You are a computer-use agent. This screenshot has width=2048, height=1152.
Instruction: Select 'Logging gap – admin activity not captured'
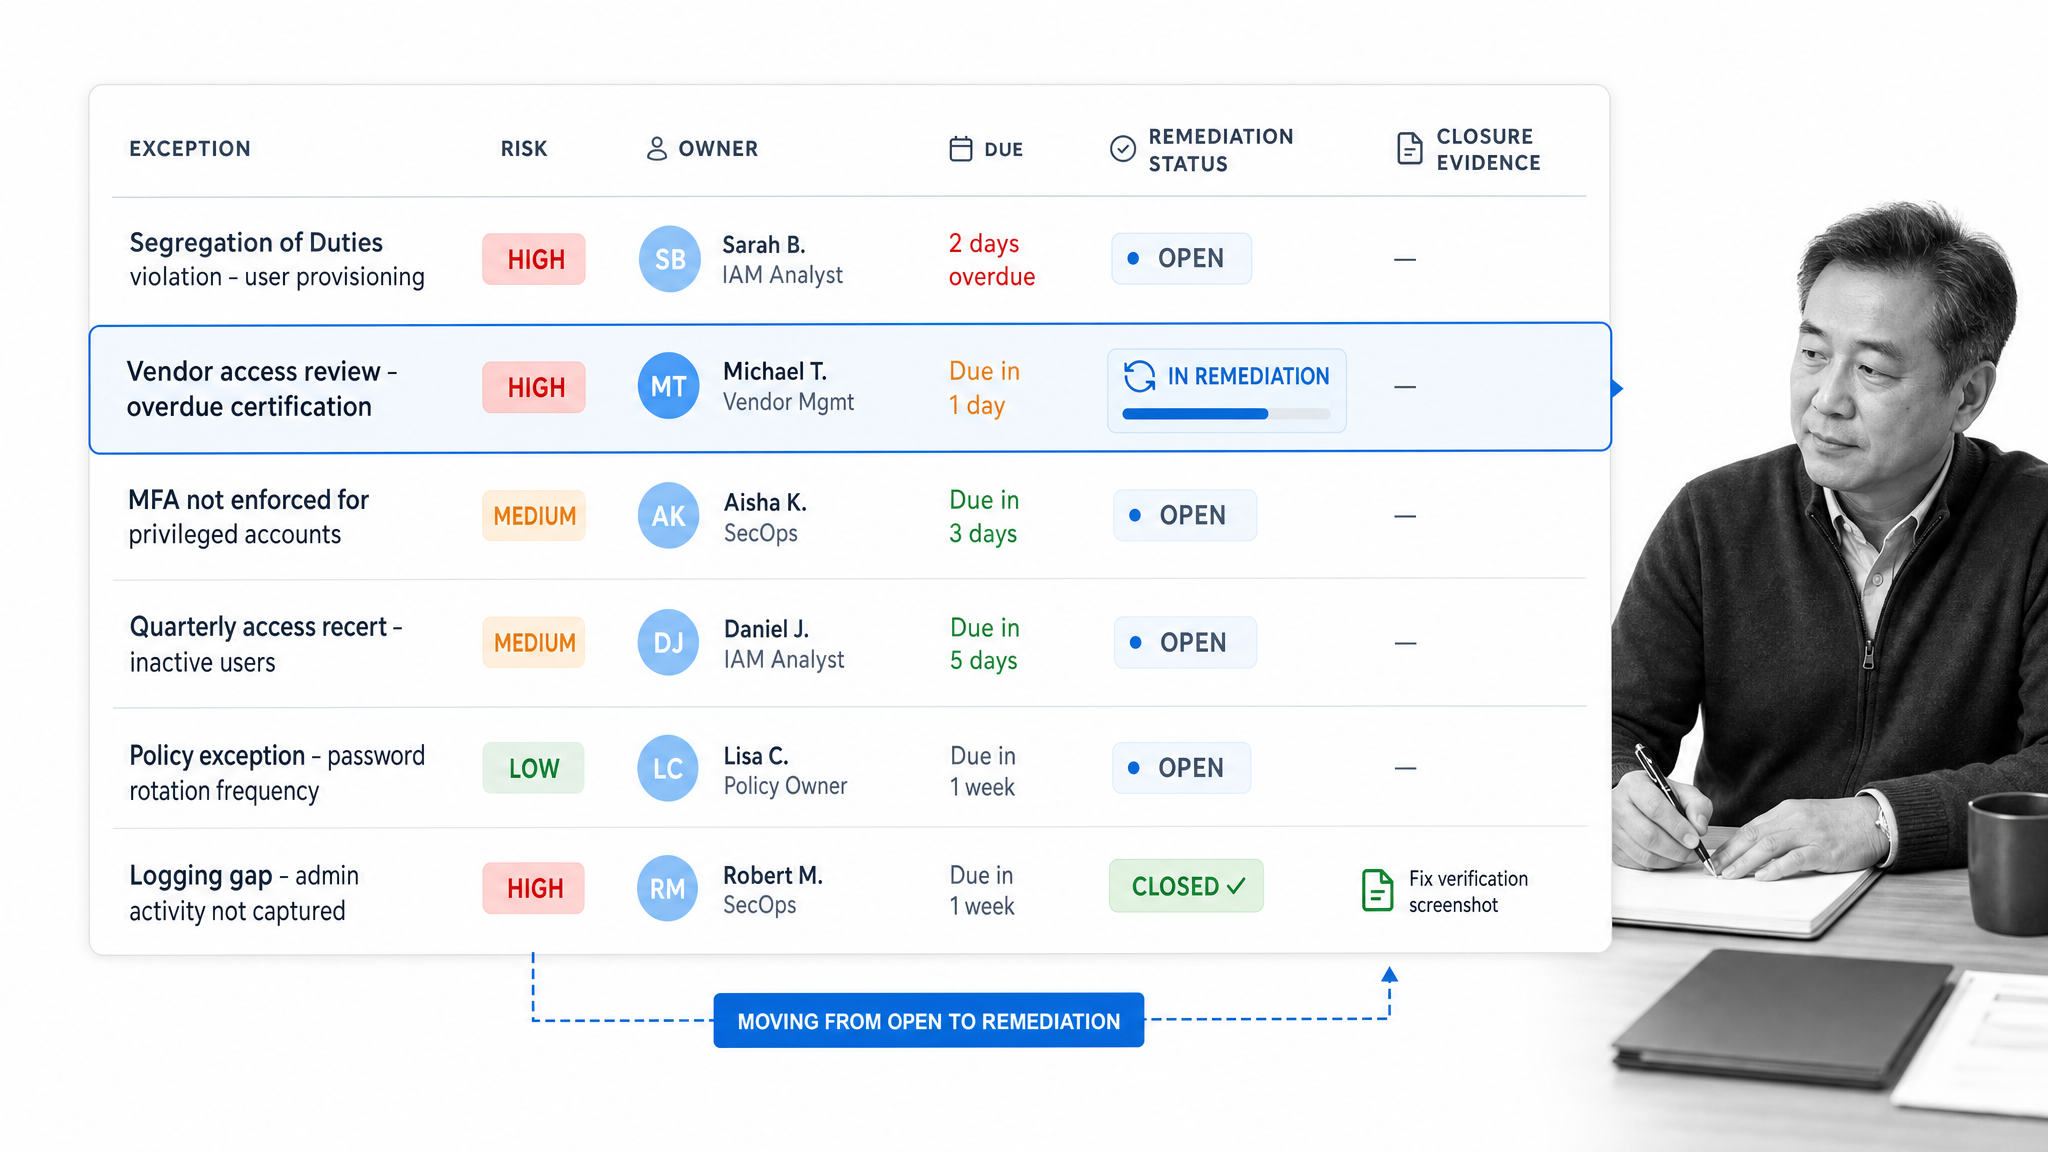tap(244, 892)
